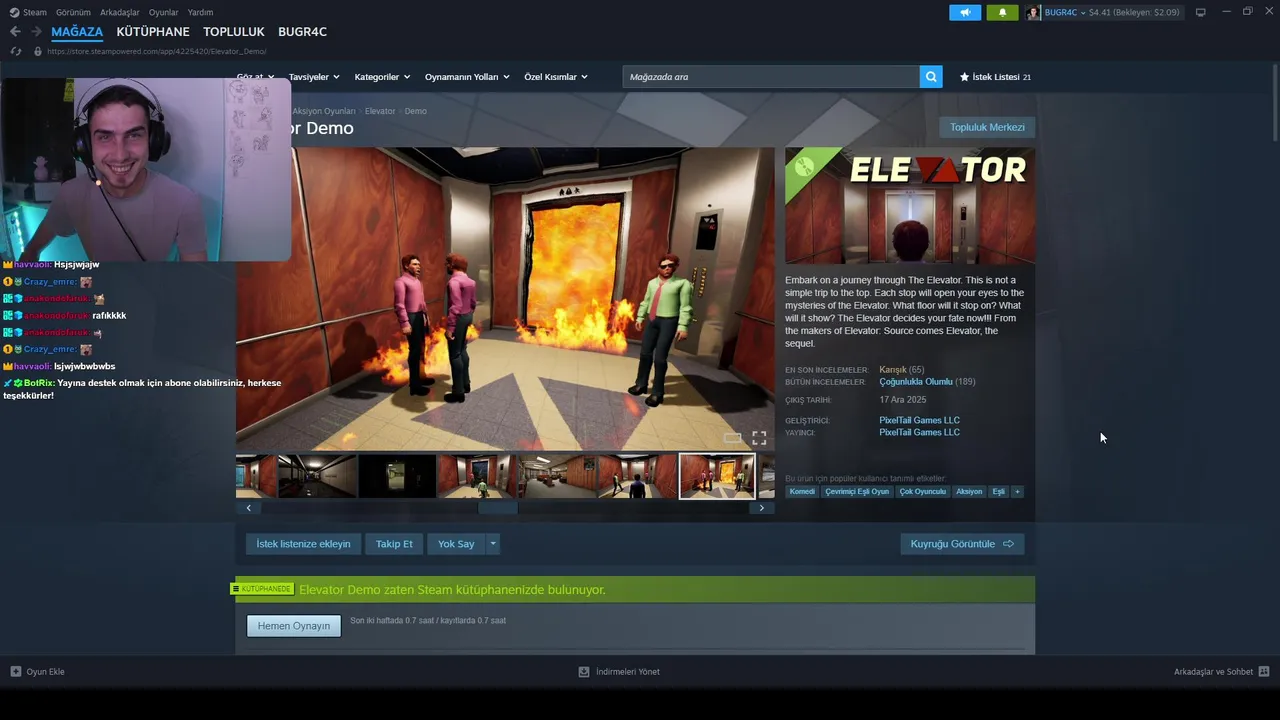This screenshot has width=1280, height=720.
Task: Click the Elevator breadcrumb link
Action: pos(380,111)
